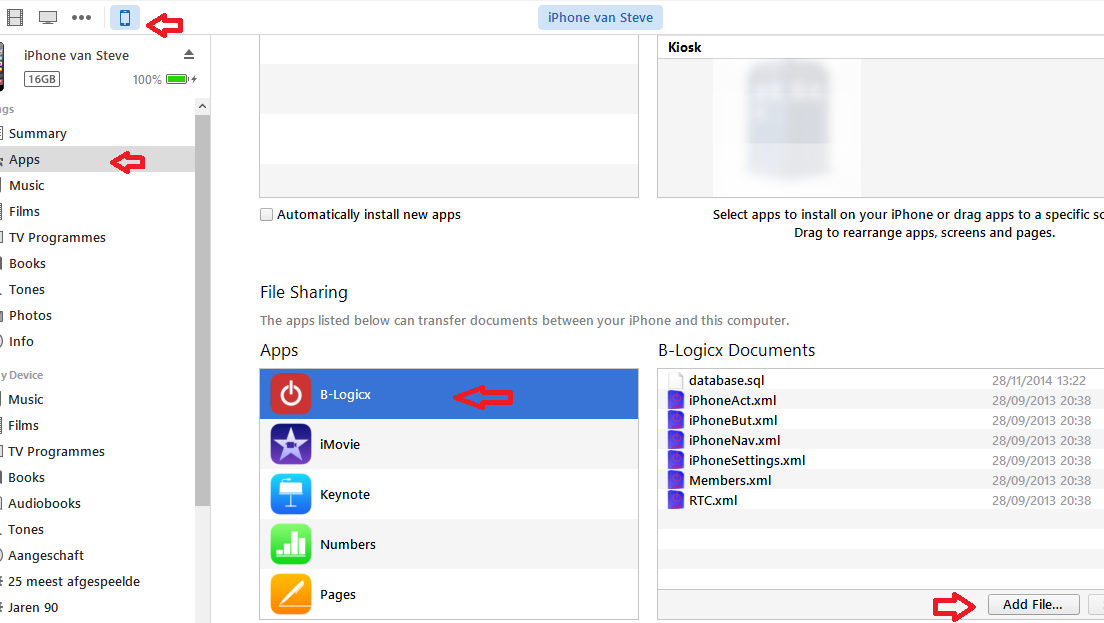Select iPhoneBut.xml document
Image resolution: width=1104 pixels, height=623 pixels.
[881, 420]
